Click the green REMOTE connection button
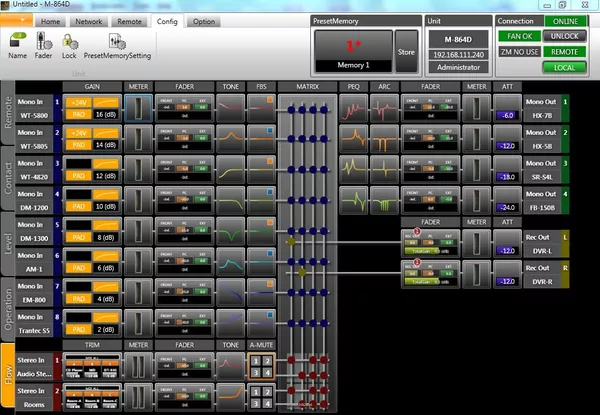This screenshot has width=600, height=415. 564,52
